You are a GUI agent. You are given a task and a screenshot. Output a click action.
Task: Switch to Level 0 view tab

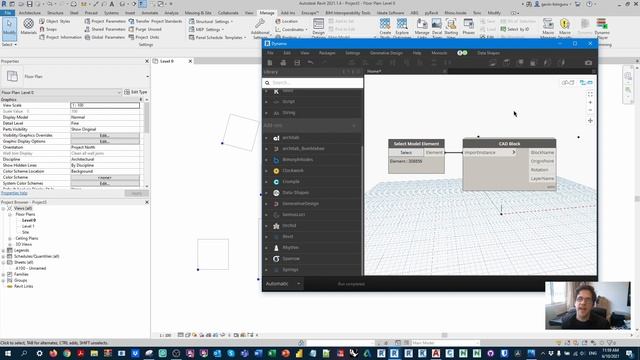coord(167,61)
